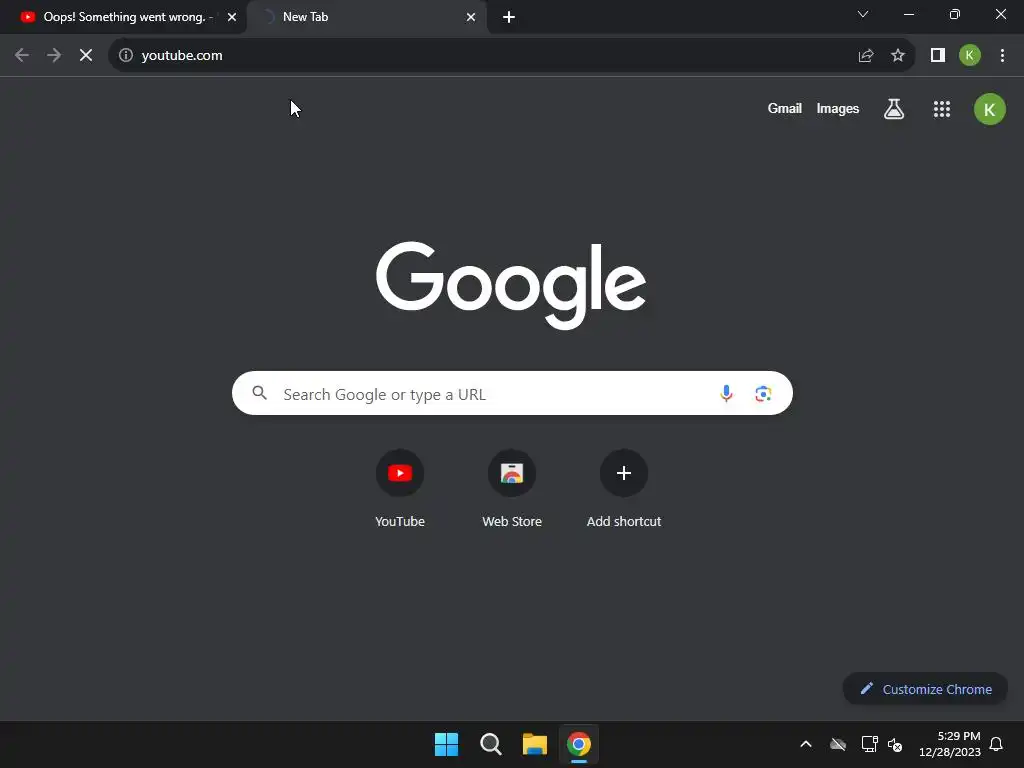Open File Explorer from taskbar

[534, 744]
